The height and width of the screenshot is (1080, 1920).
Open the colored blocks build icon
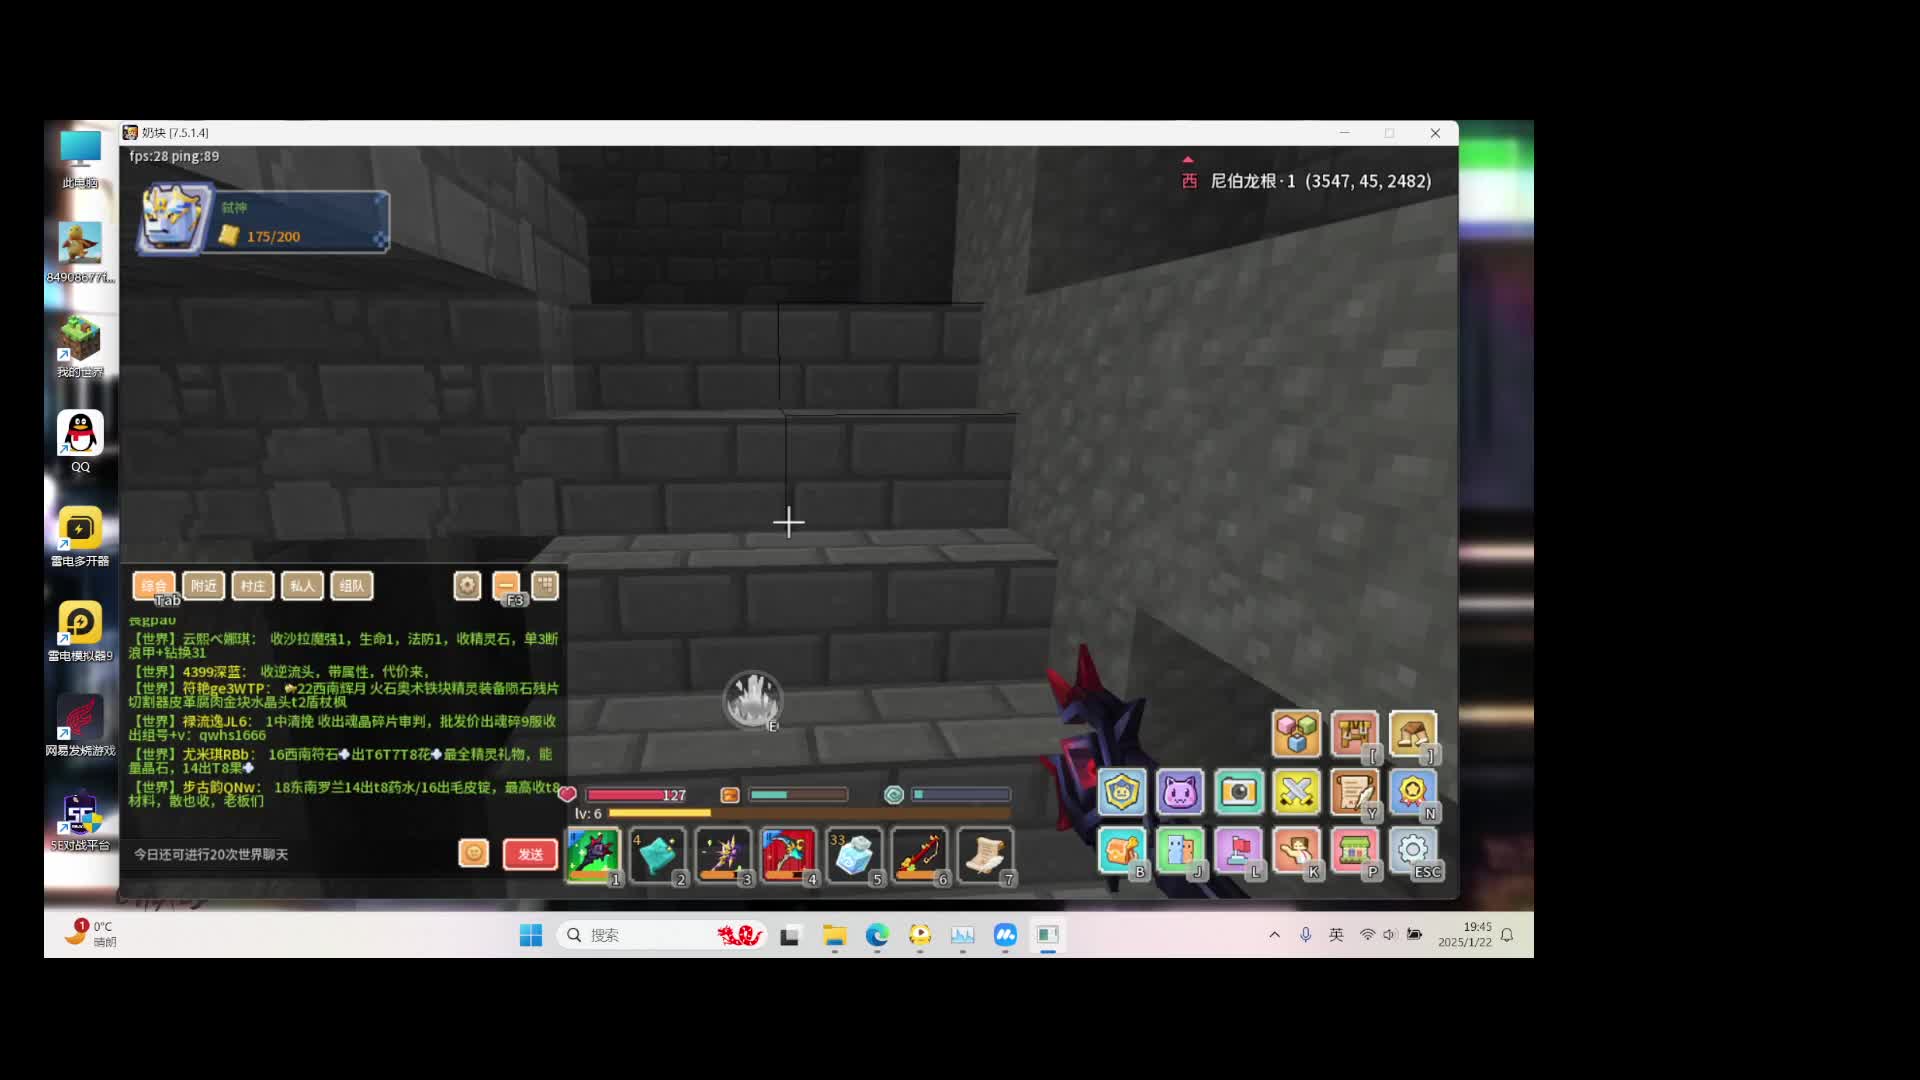point(1296,734)
